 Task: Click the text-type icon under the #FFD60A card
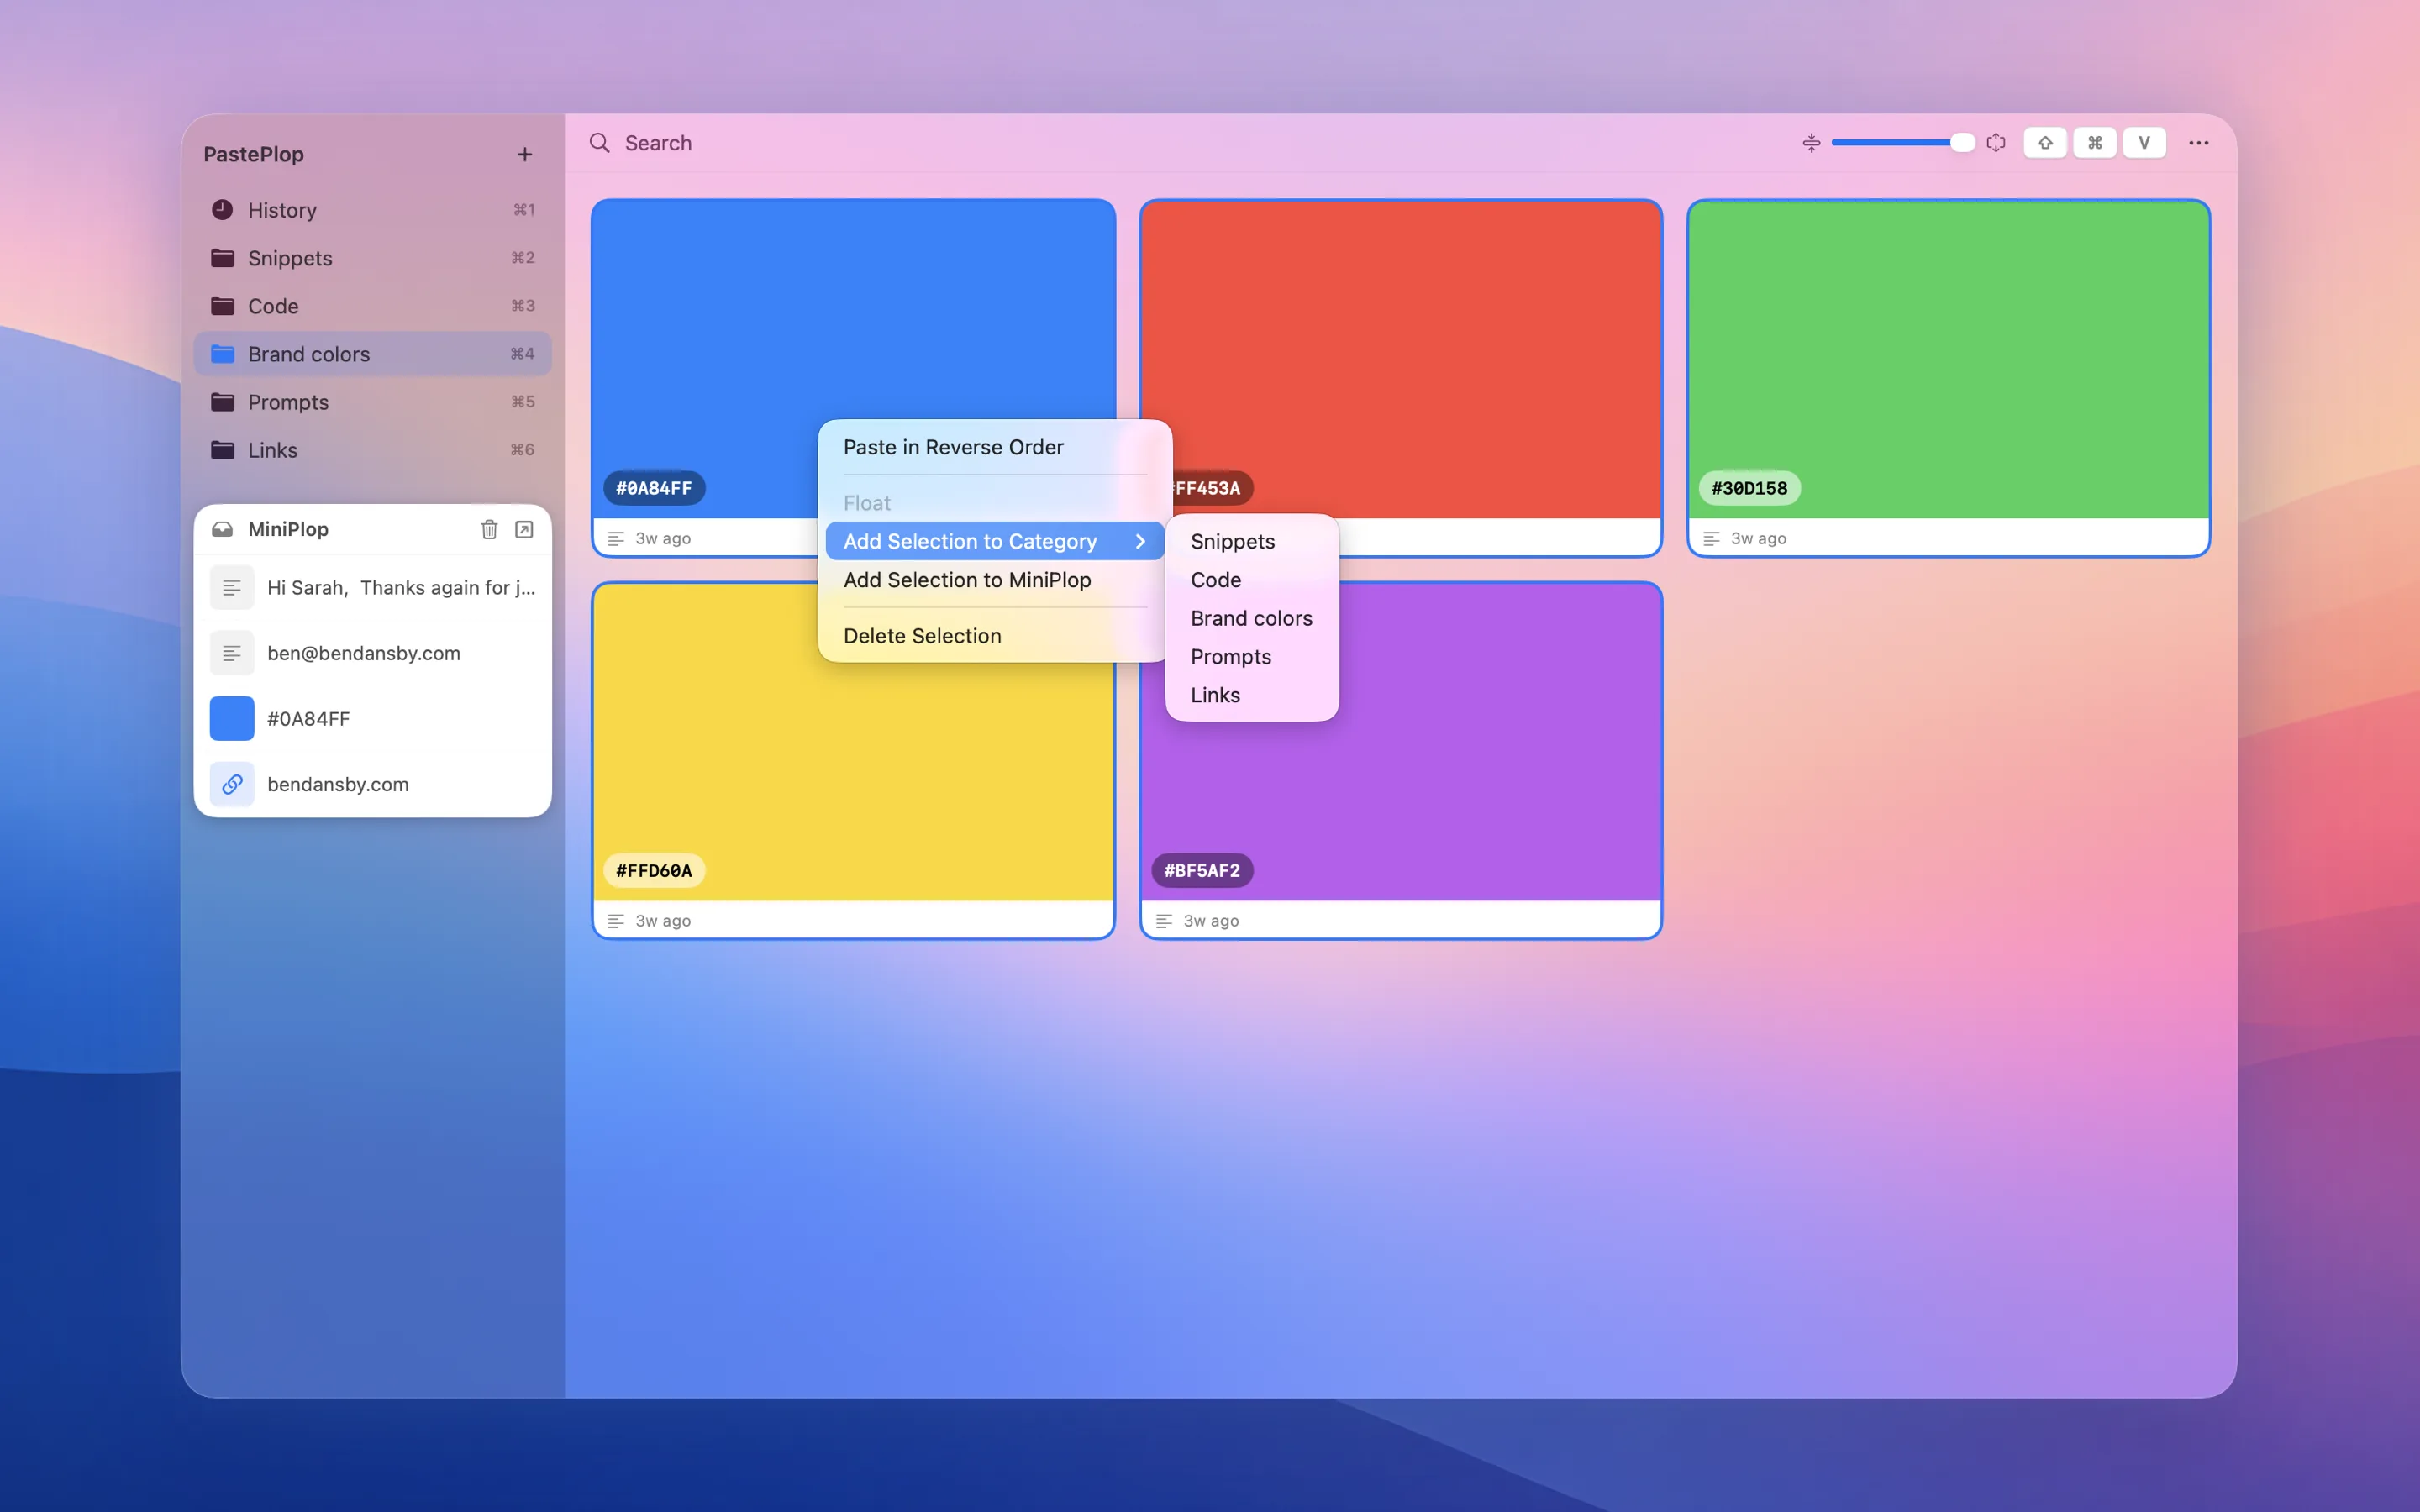pyautogui.click(x=616, y=921)
